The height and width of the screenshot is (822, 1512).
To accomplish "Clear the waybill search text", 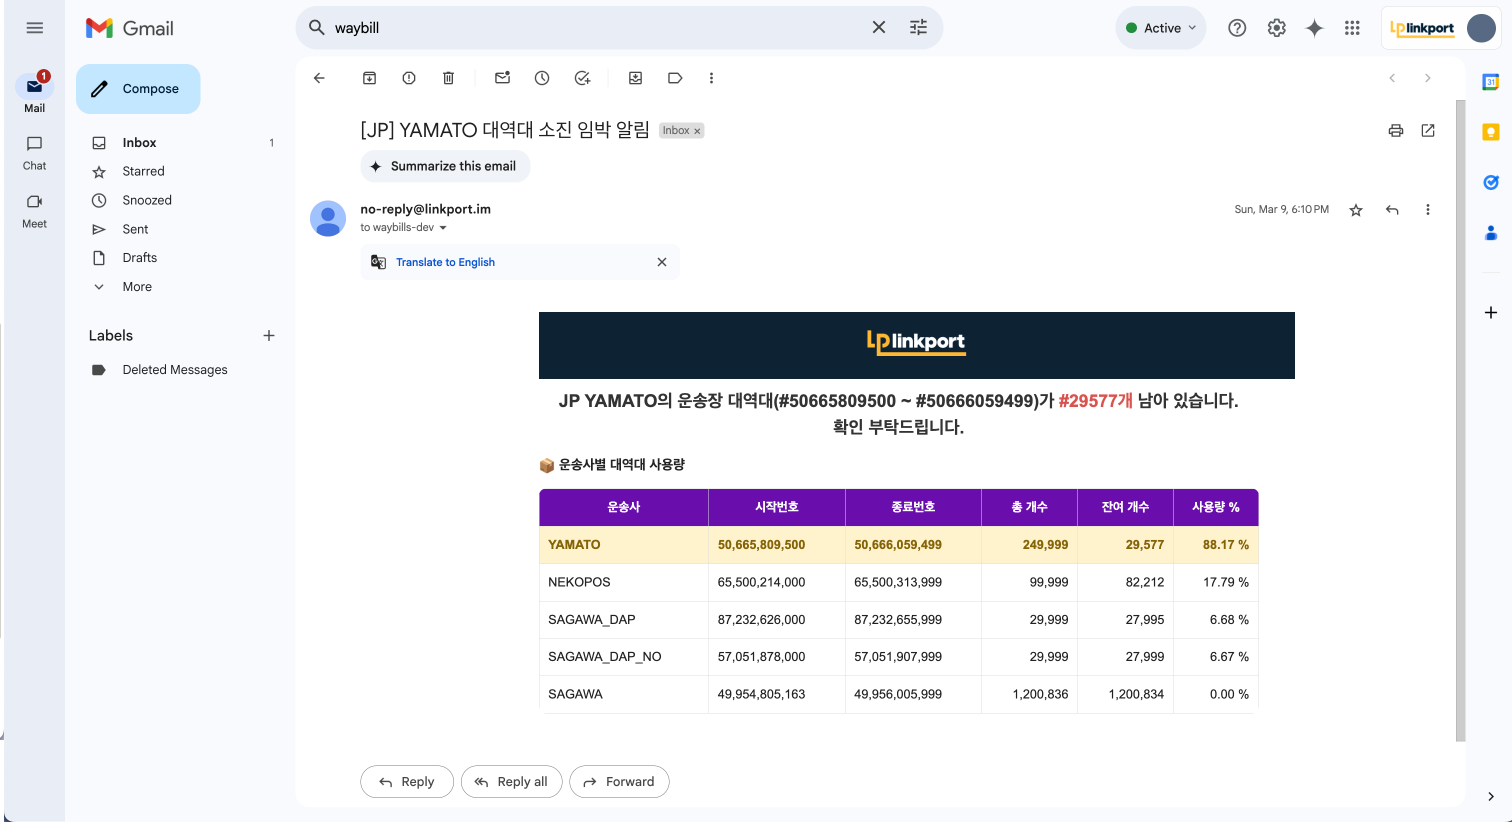I will [879, 28].
